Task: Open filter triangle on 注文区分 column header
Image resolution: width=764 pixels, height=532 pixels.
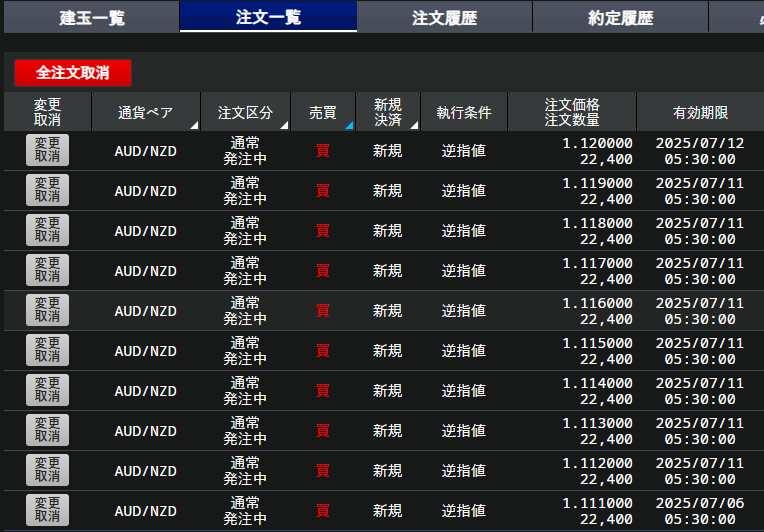Action: [x=284, y=125]
